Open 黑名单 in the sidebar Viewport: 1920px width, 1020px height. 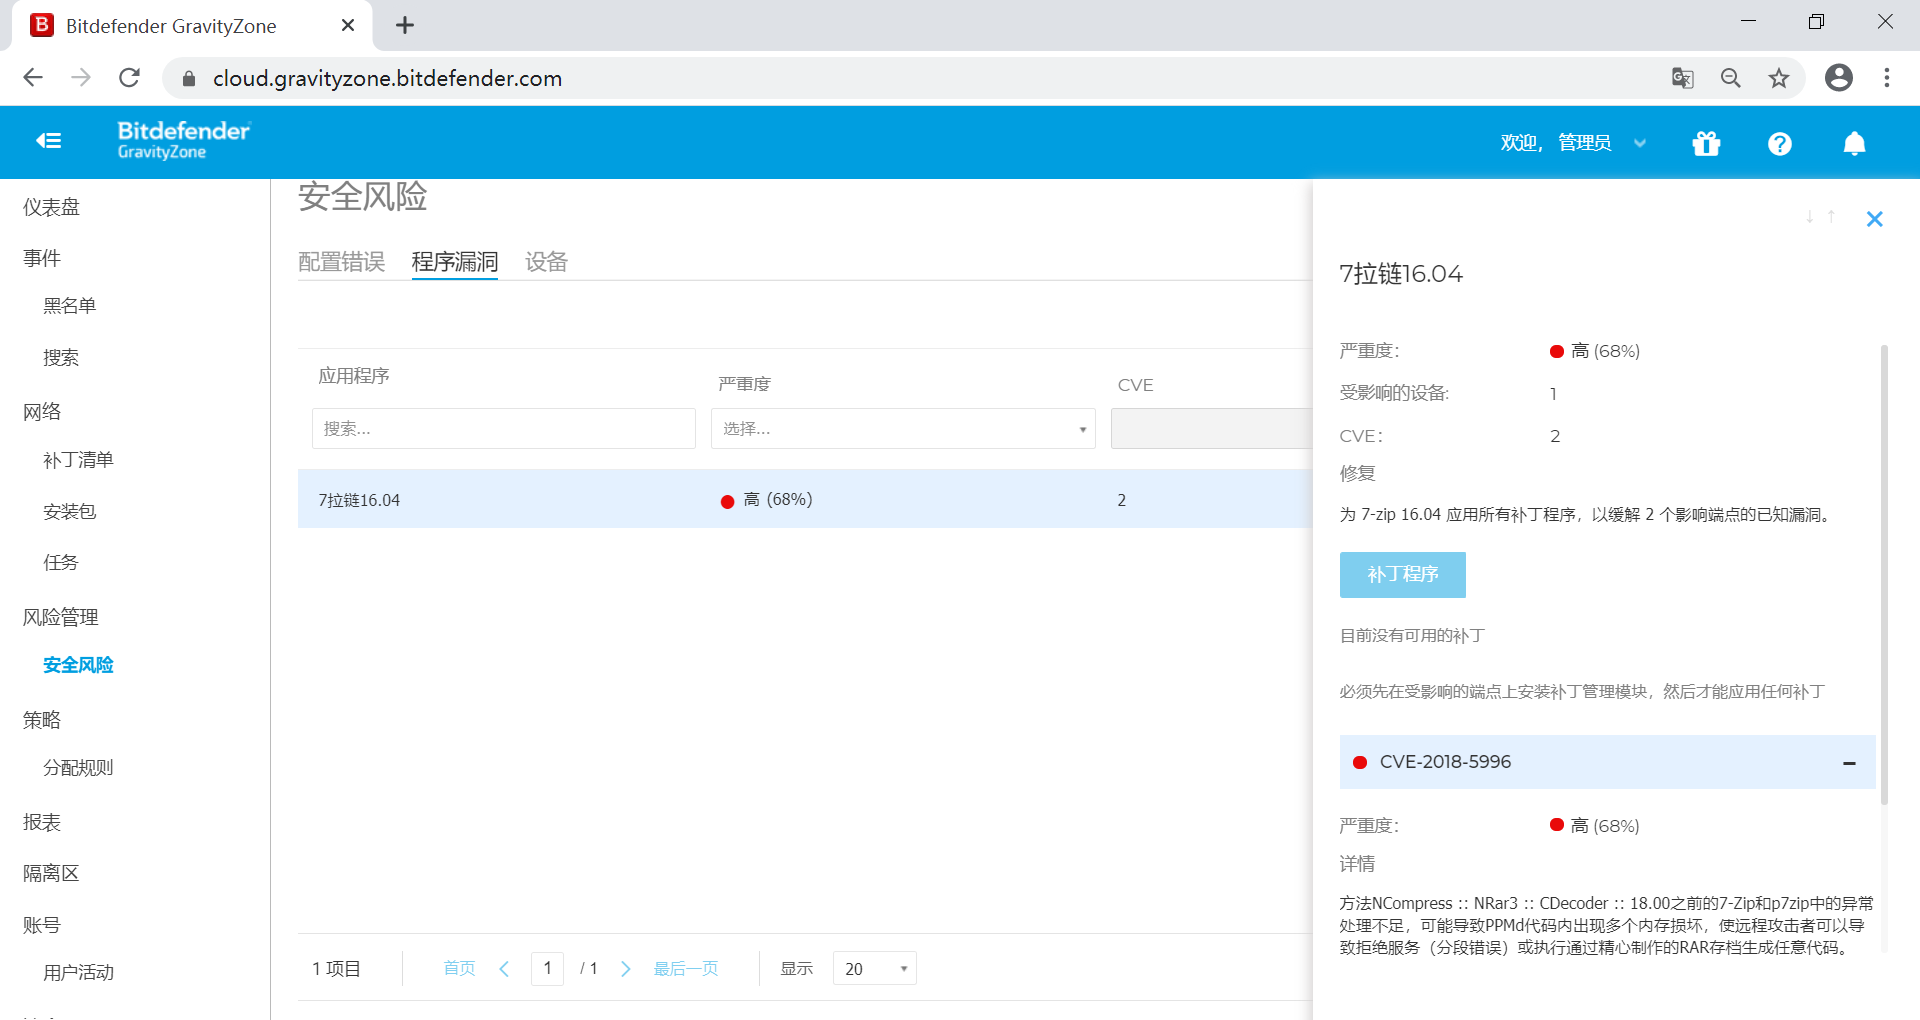(x=69, y=306)
